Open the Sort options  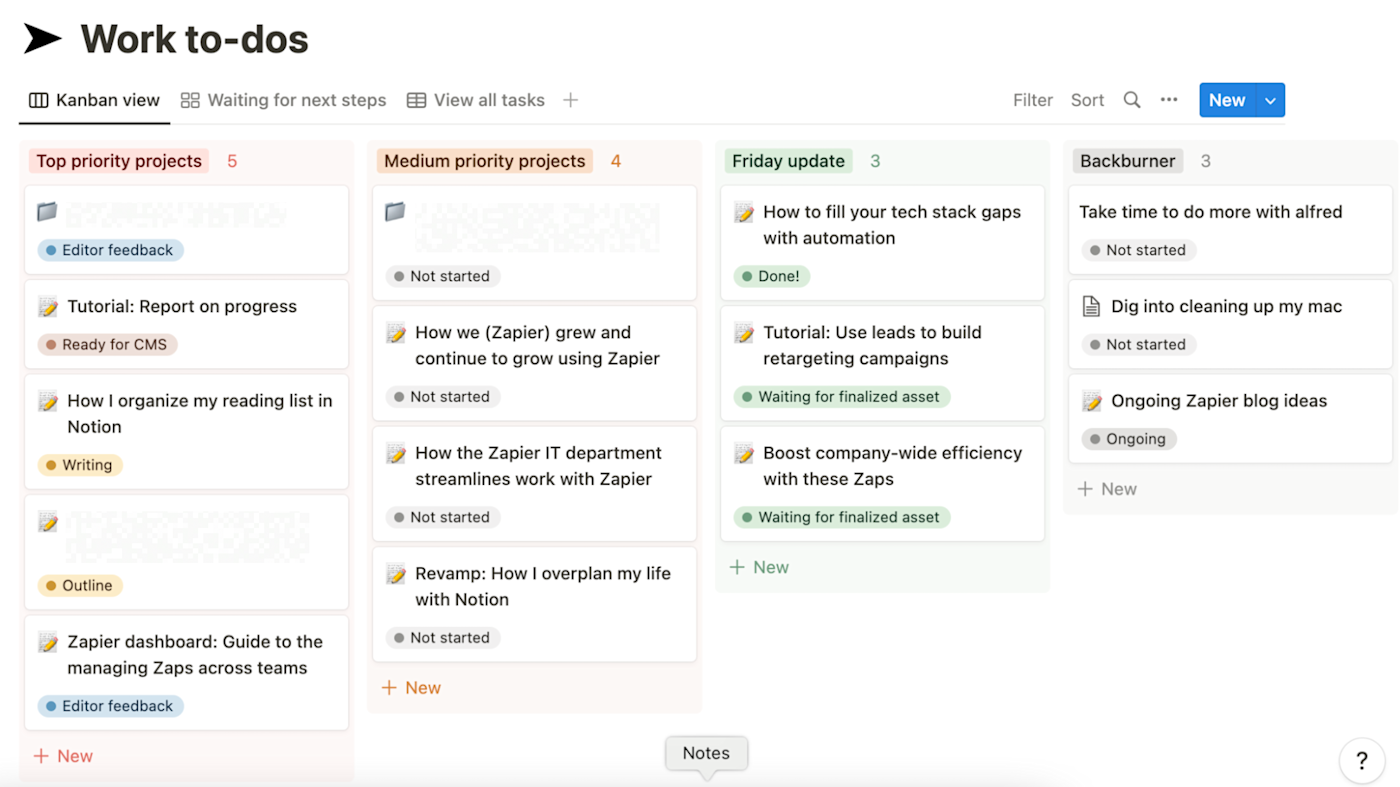[x=1087, y=100]
